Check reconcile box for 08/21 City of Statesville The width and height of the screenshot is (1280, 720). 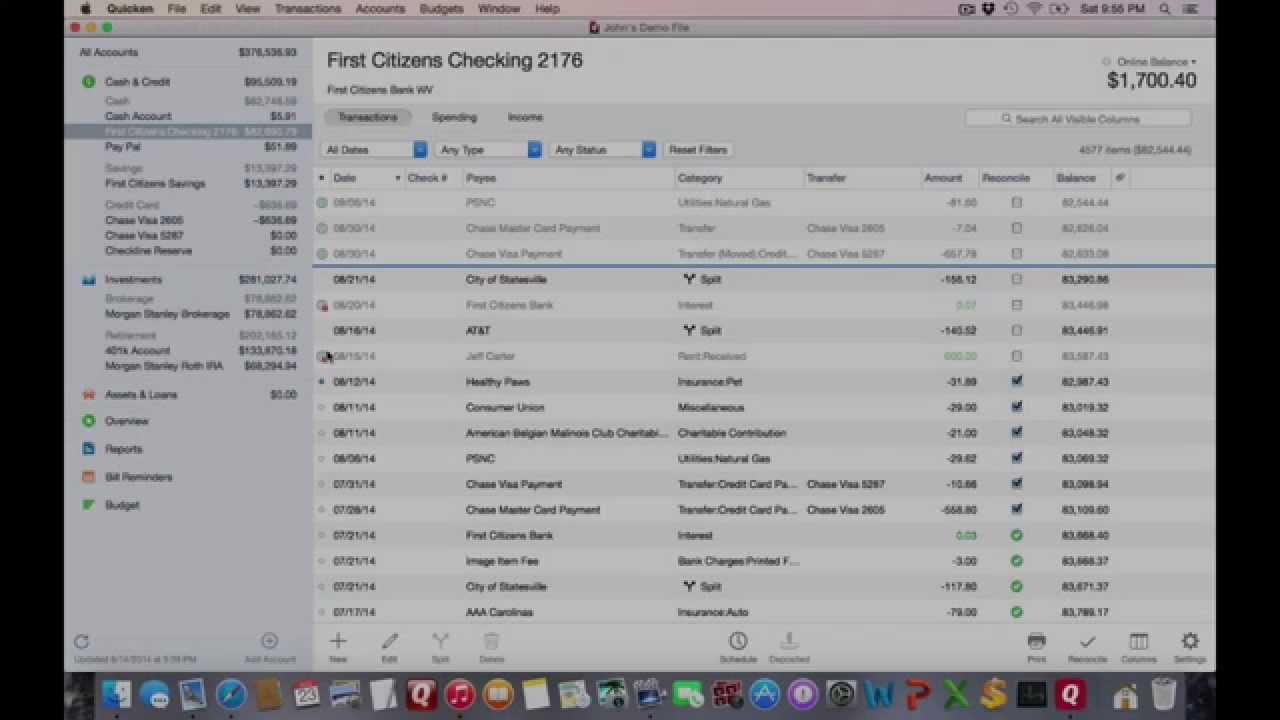[1017, 279]
